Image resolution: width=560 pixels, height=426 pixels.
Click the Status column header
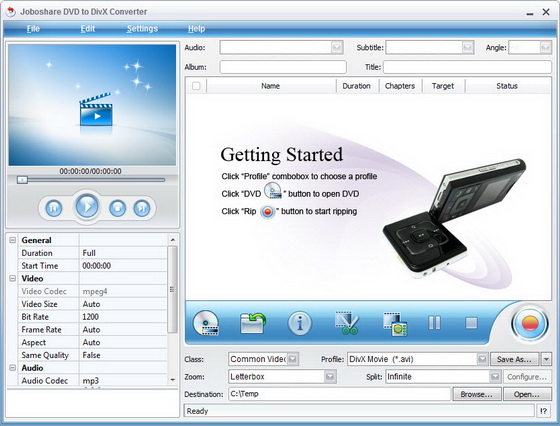507,86
